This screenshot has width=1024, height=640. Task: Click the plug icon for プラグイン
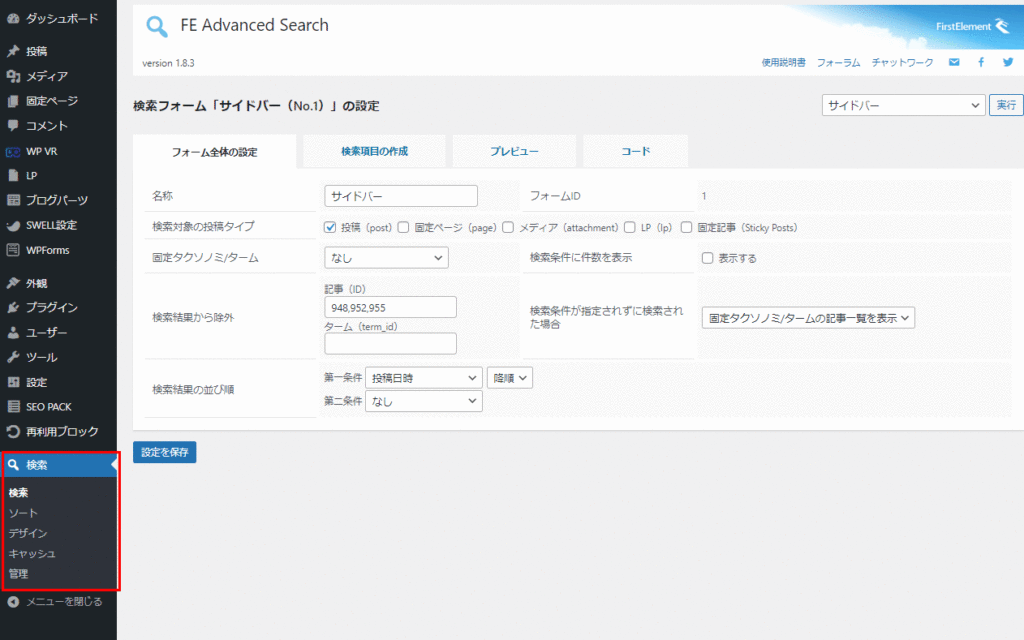(x=13, y=308)
